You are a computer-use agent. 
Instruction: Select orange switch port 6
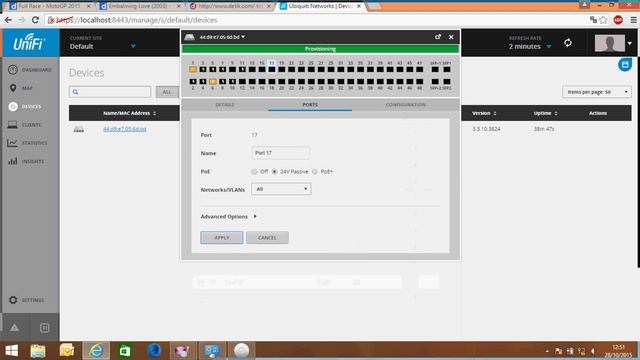(x=213, y=82)
